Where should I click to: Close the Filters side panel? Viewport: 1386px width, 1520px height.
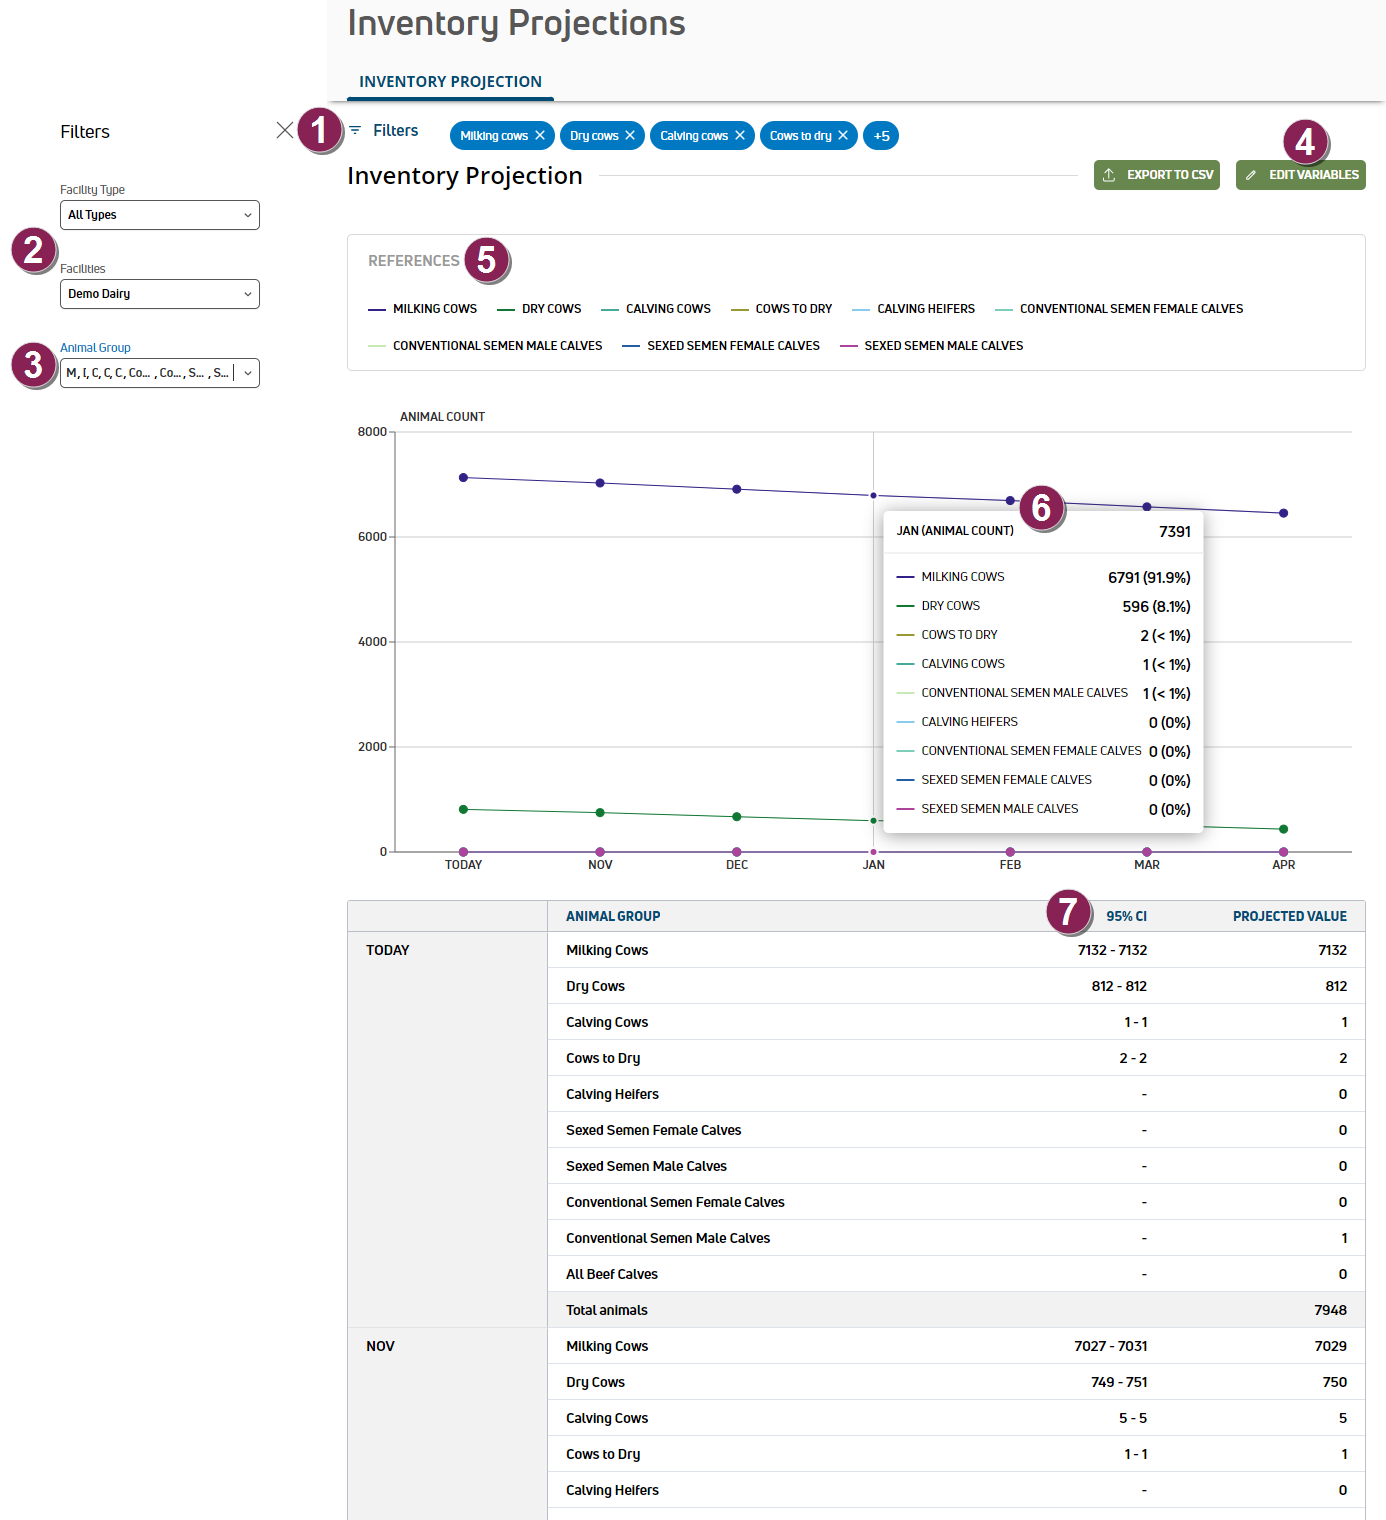[x=285, y=131]
